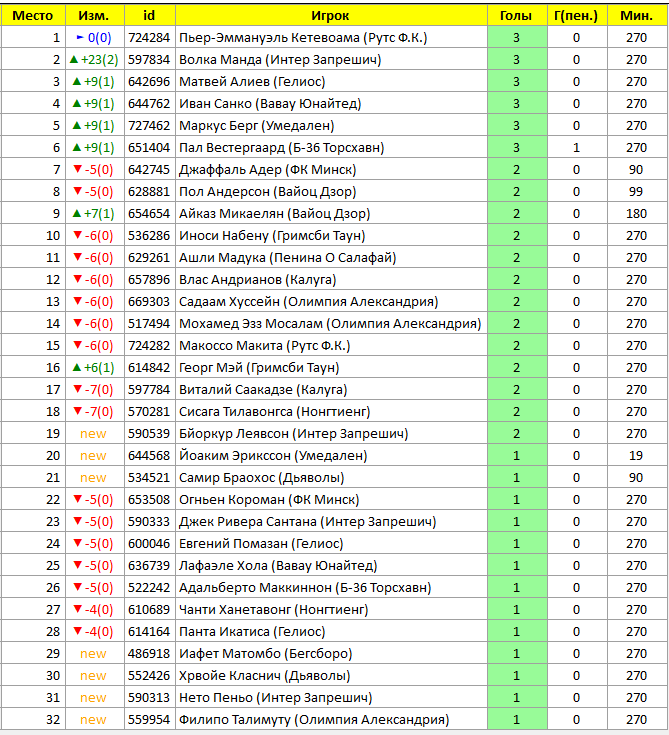Select cell Евгений Помазан (Гелиос)

(331, 544)
